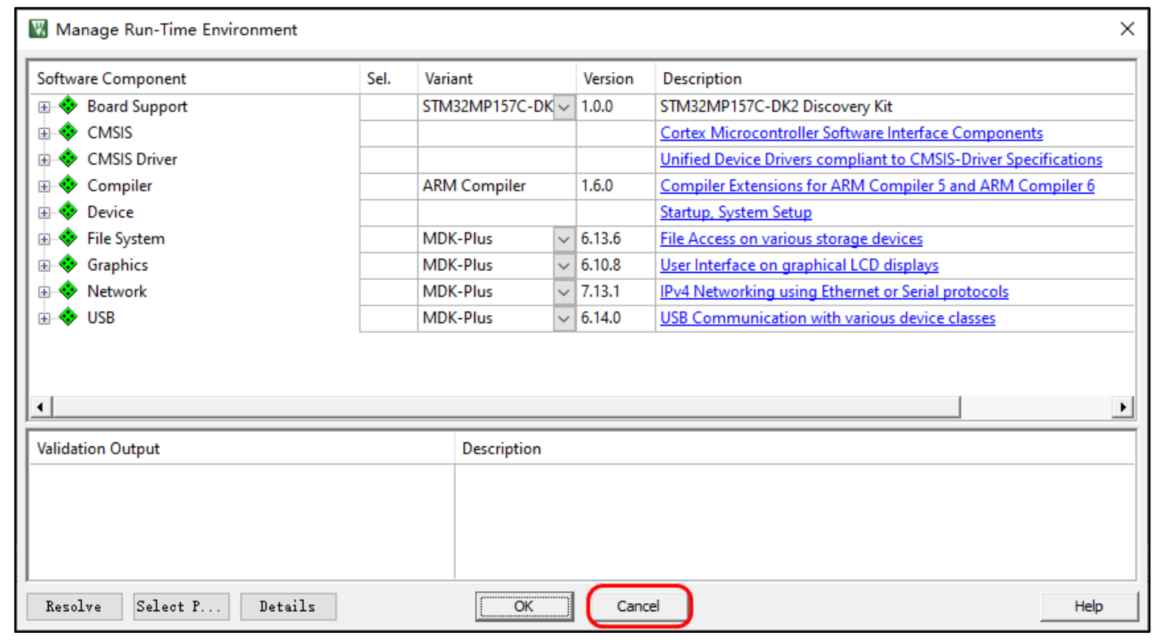Click version 6.14.0 cell
This screenshot has height=642, width=1166.
[x=616, y=318]
